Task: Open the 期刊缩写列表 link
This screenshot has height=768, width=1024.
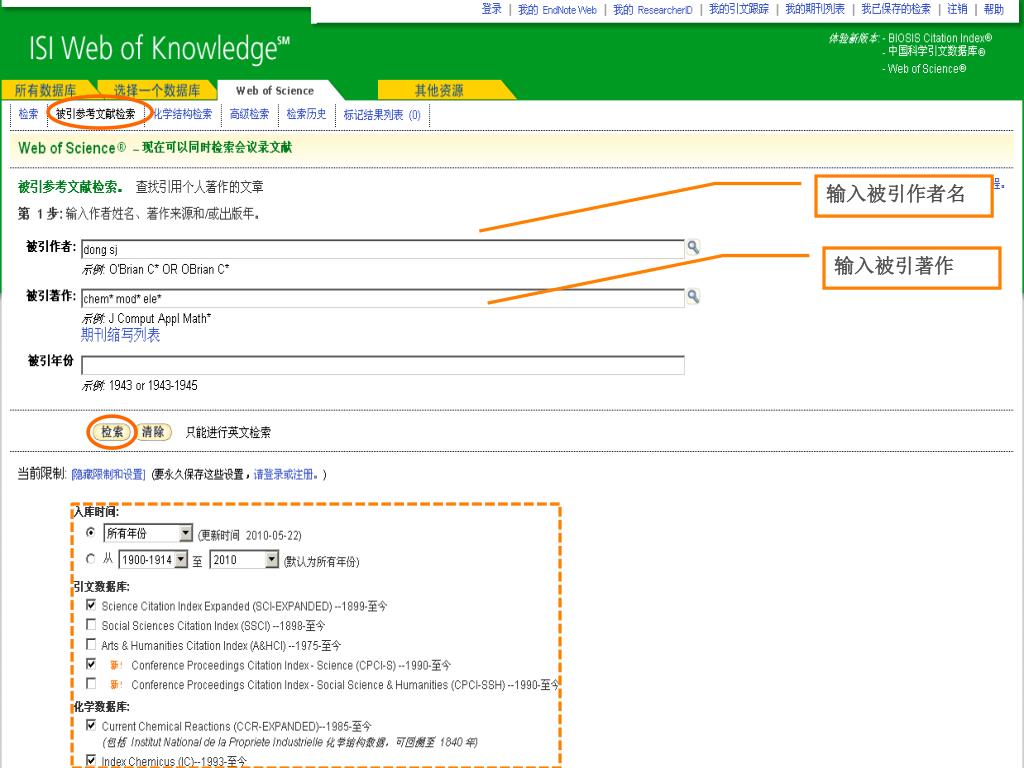Action: 120,335
